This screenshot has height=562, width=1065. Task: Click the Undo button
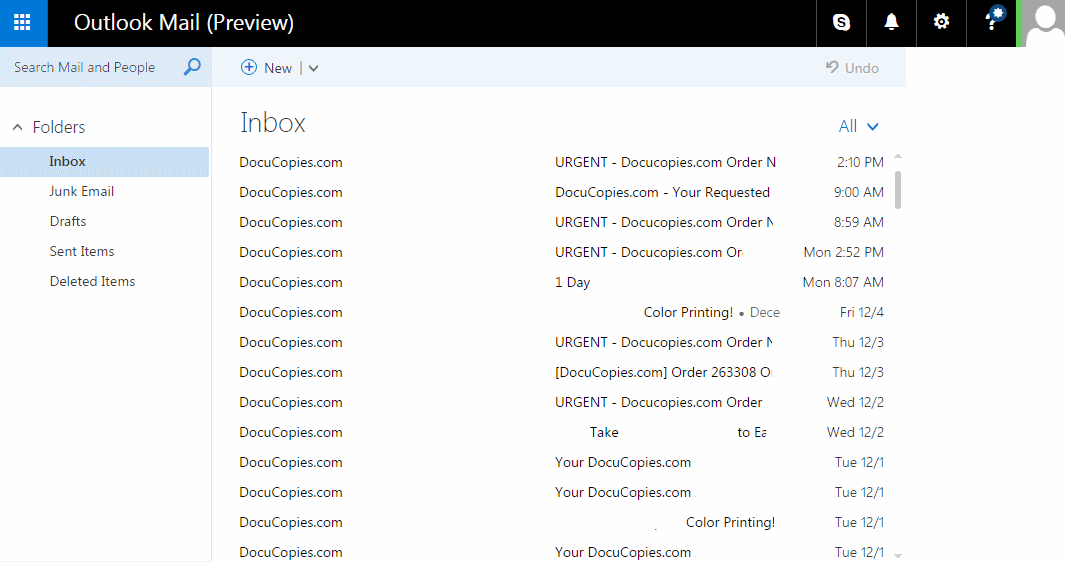(852, 68)
